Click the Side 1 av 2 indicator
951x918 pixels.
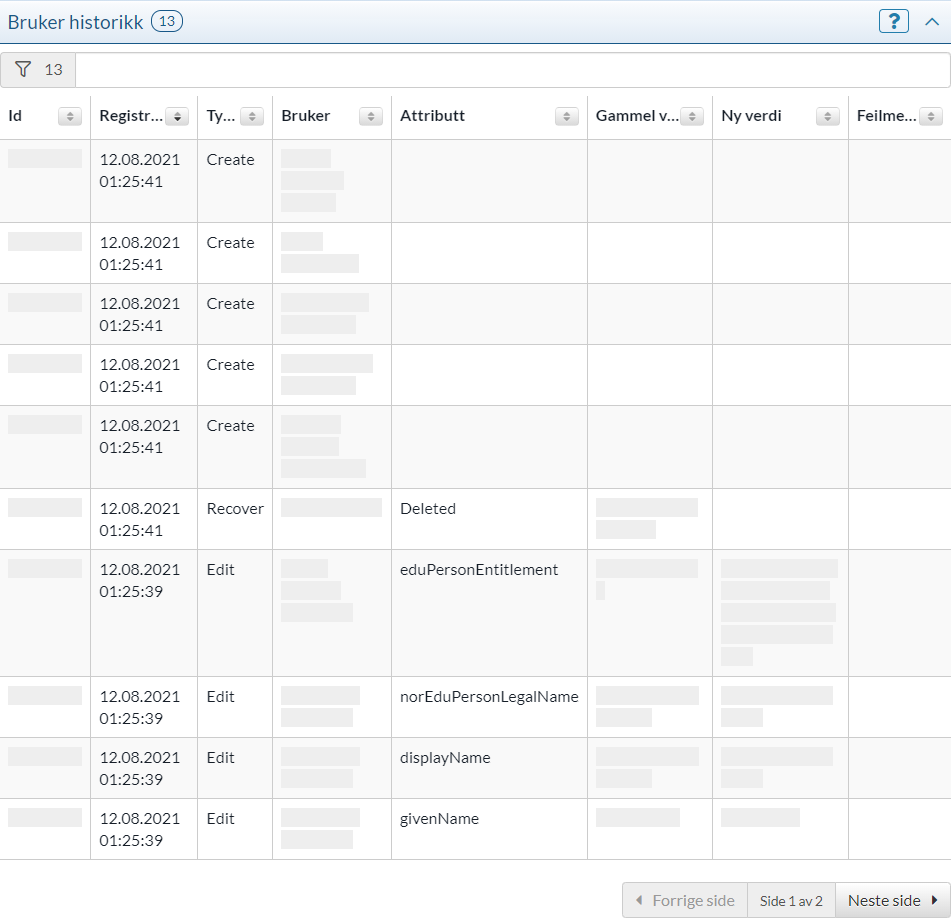click(791, 900)
